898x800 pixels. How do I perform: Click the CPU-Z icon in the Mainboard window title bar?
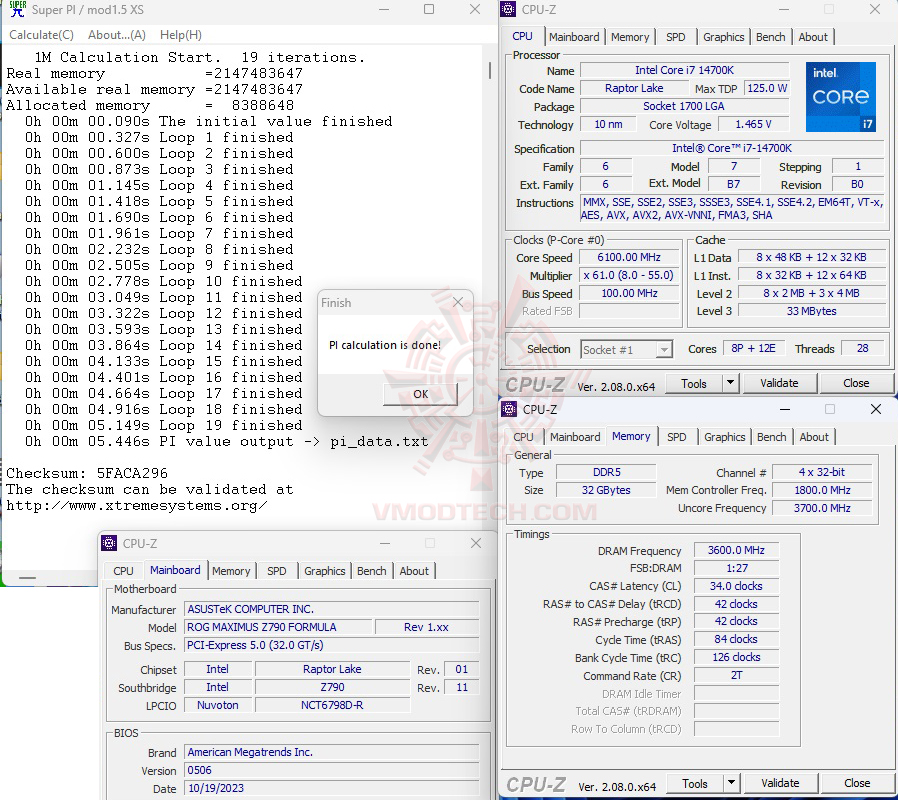(109, 543)
